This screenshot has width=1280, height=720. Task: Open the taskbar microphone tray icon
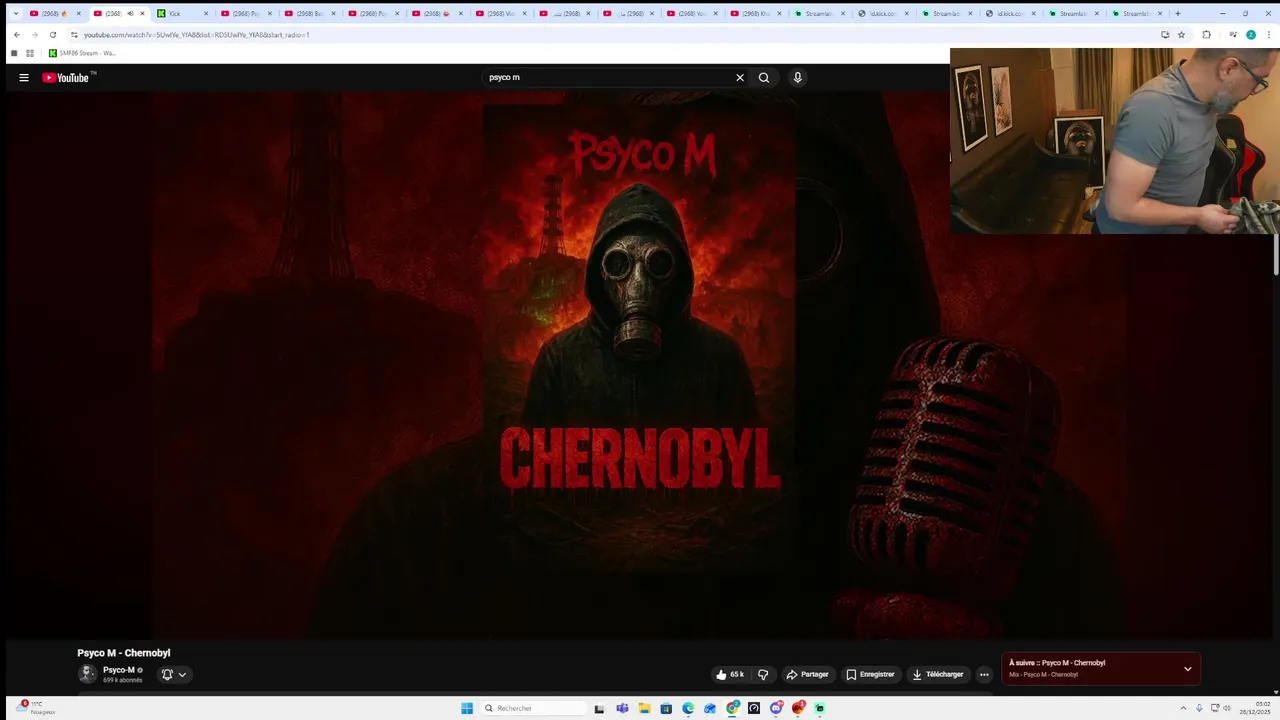click(1199, 708)
